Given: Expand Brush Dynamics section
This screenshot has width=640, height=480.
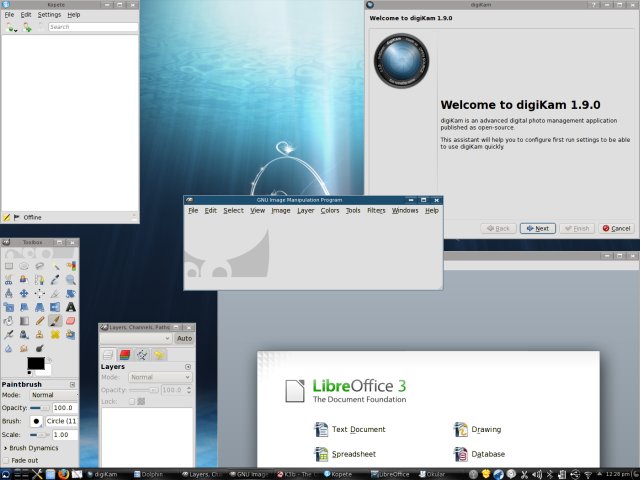Looking at the screenshot, I should 5,448.
